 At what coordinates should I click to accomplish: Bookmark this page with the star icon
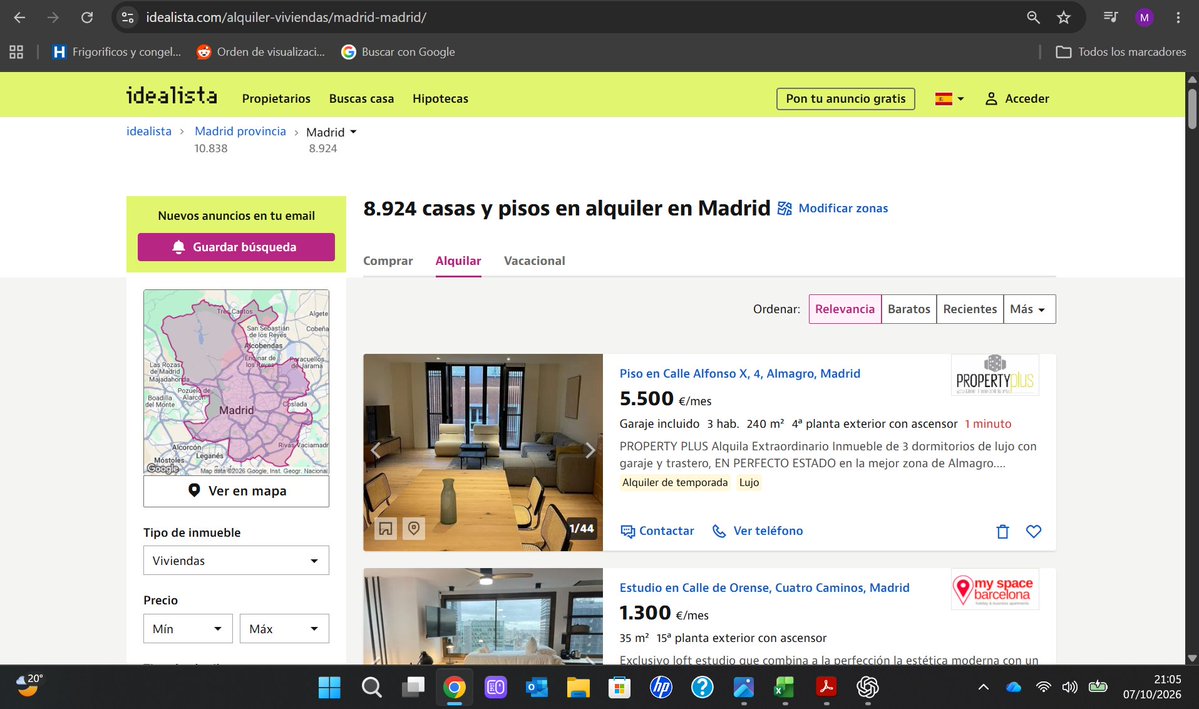point(1064,17)
